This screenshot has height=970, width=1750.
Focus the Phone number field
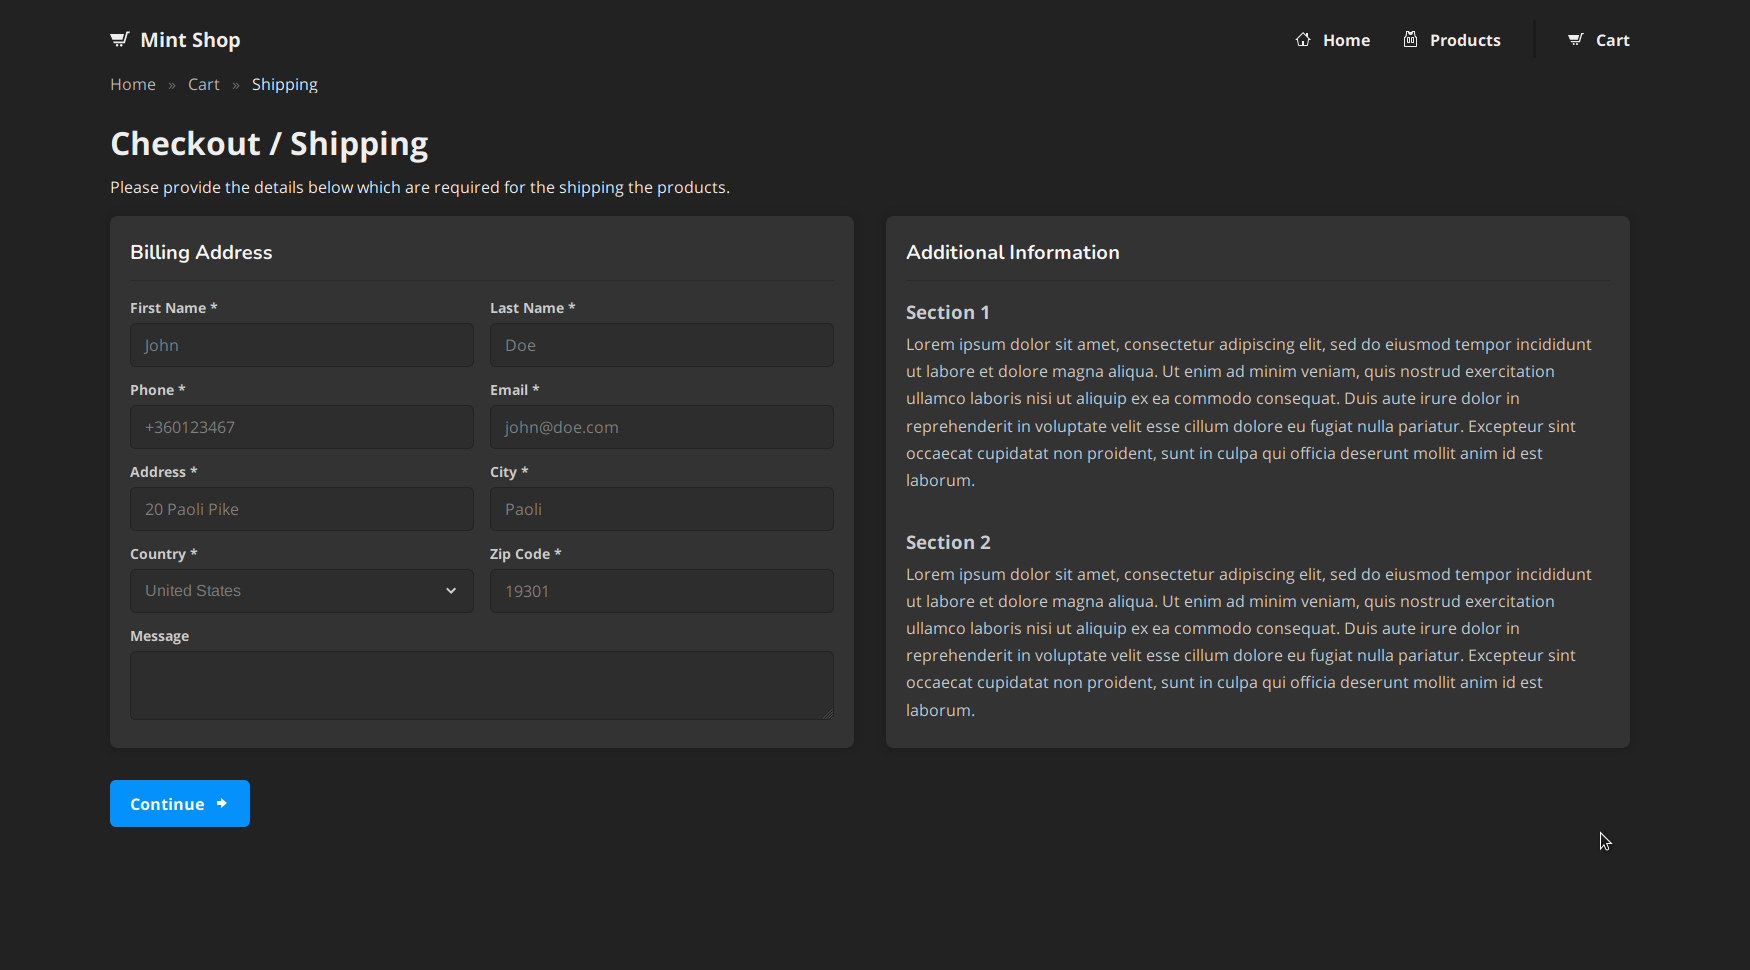[301, 426]
